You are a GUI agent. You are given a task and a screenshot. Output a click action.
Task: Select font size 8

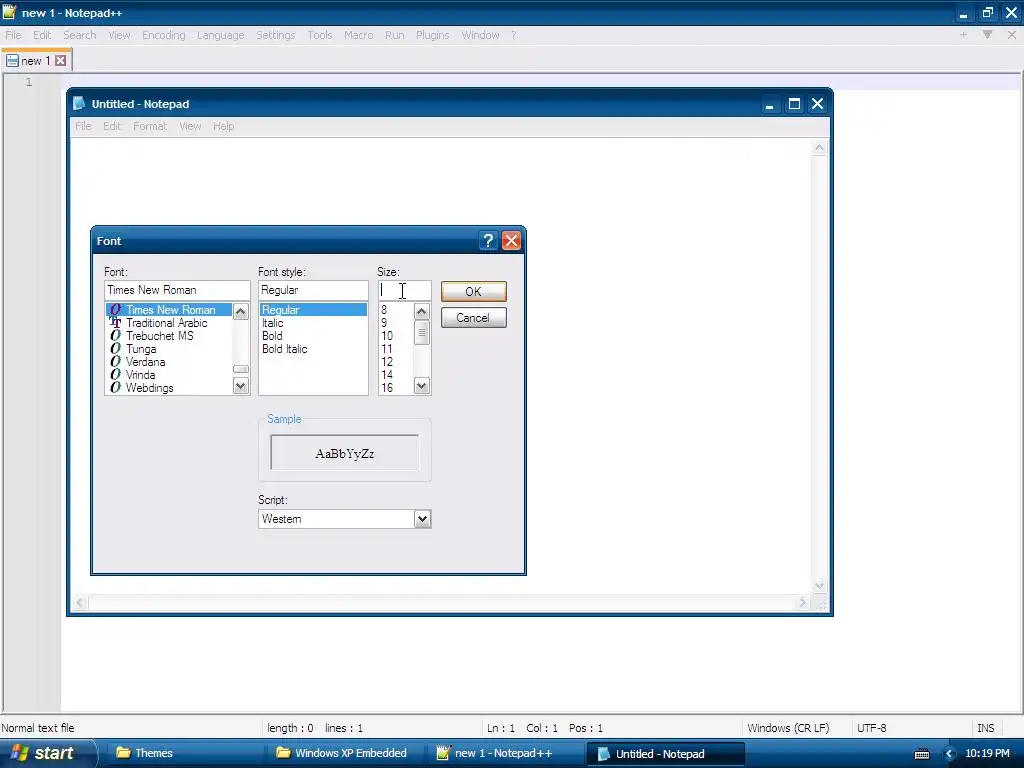pyautogui.click(x=396, y=310)
